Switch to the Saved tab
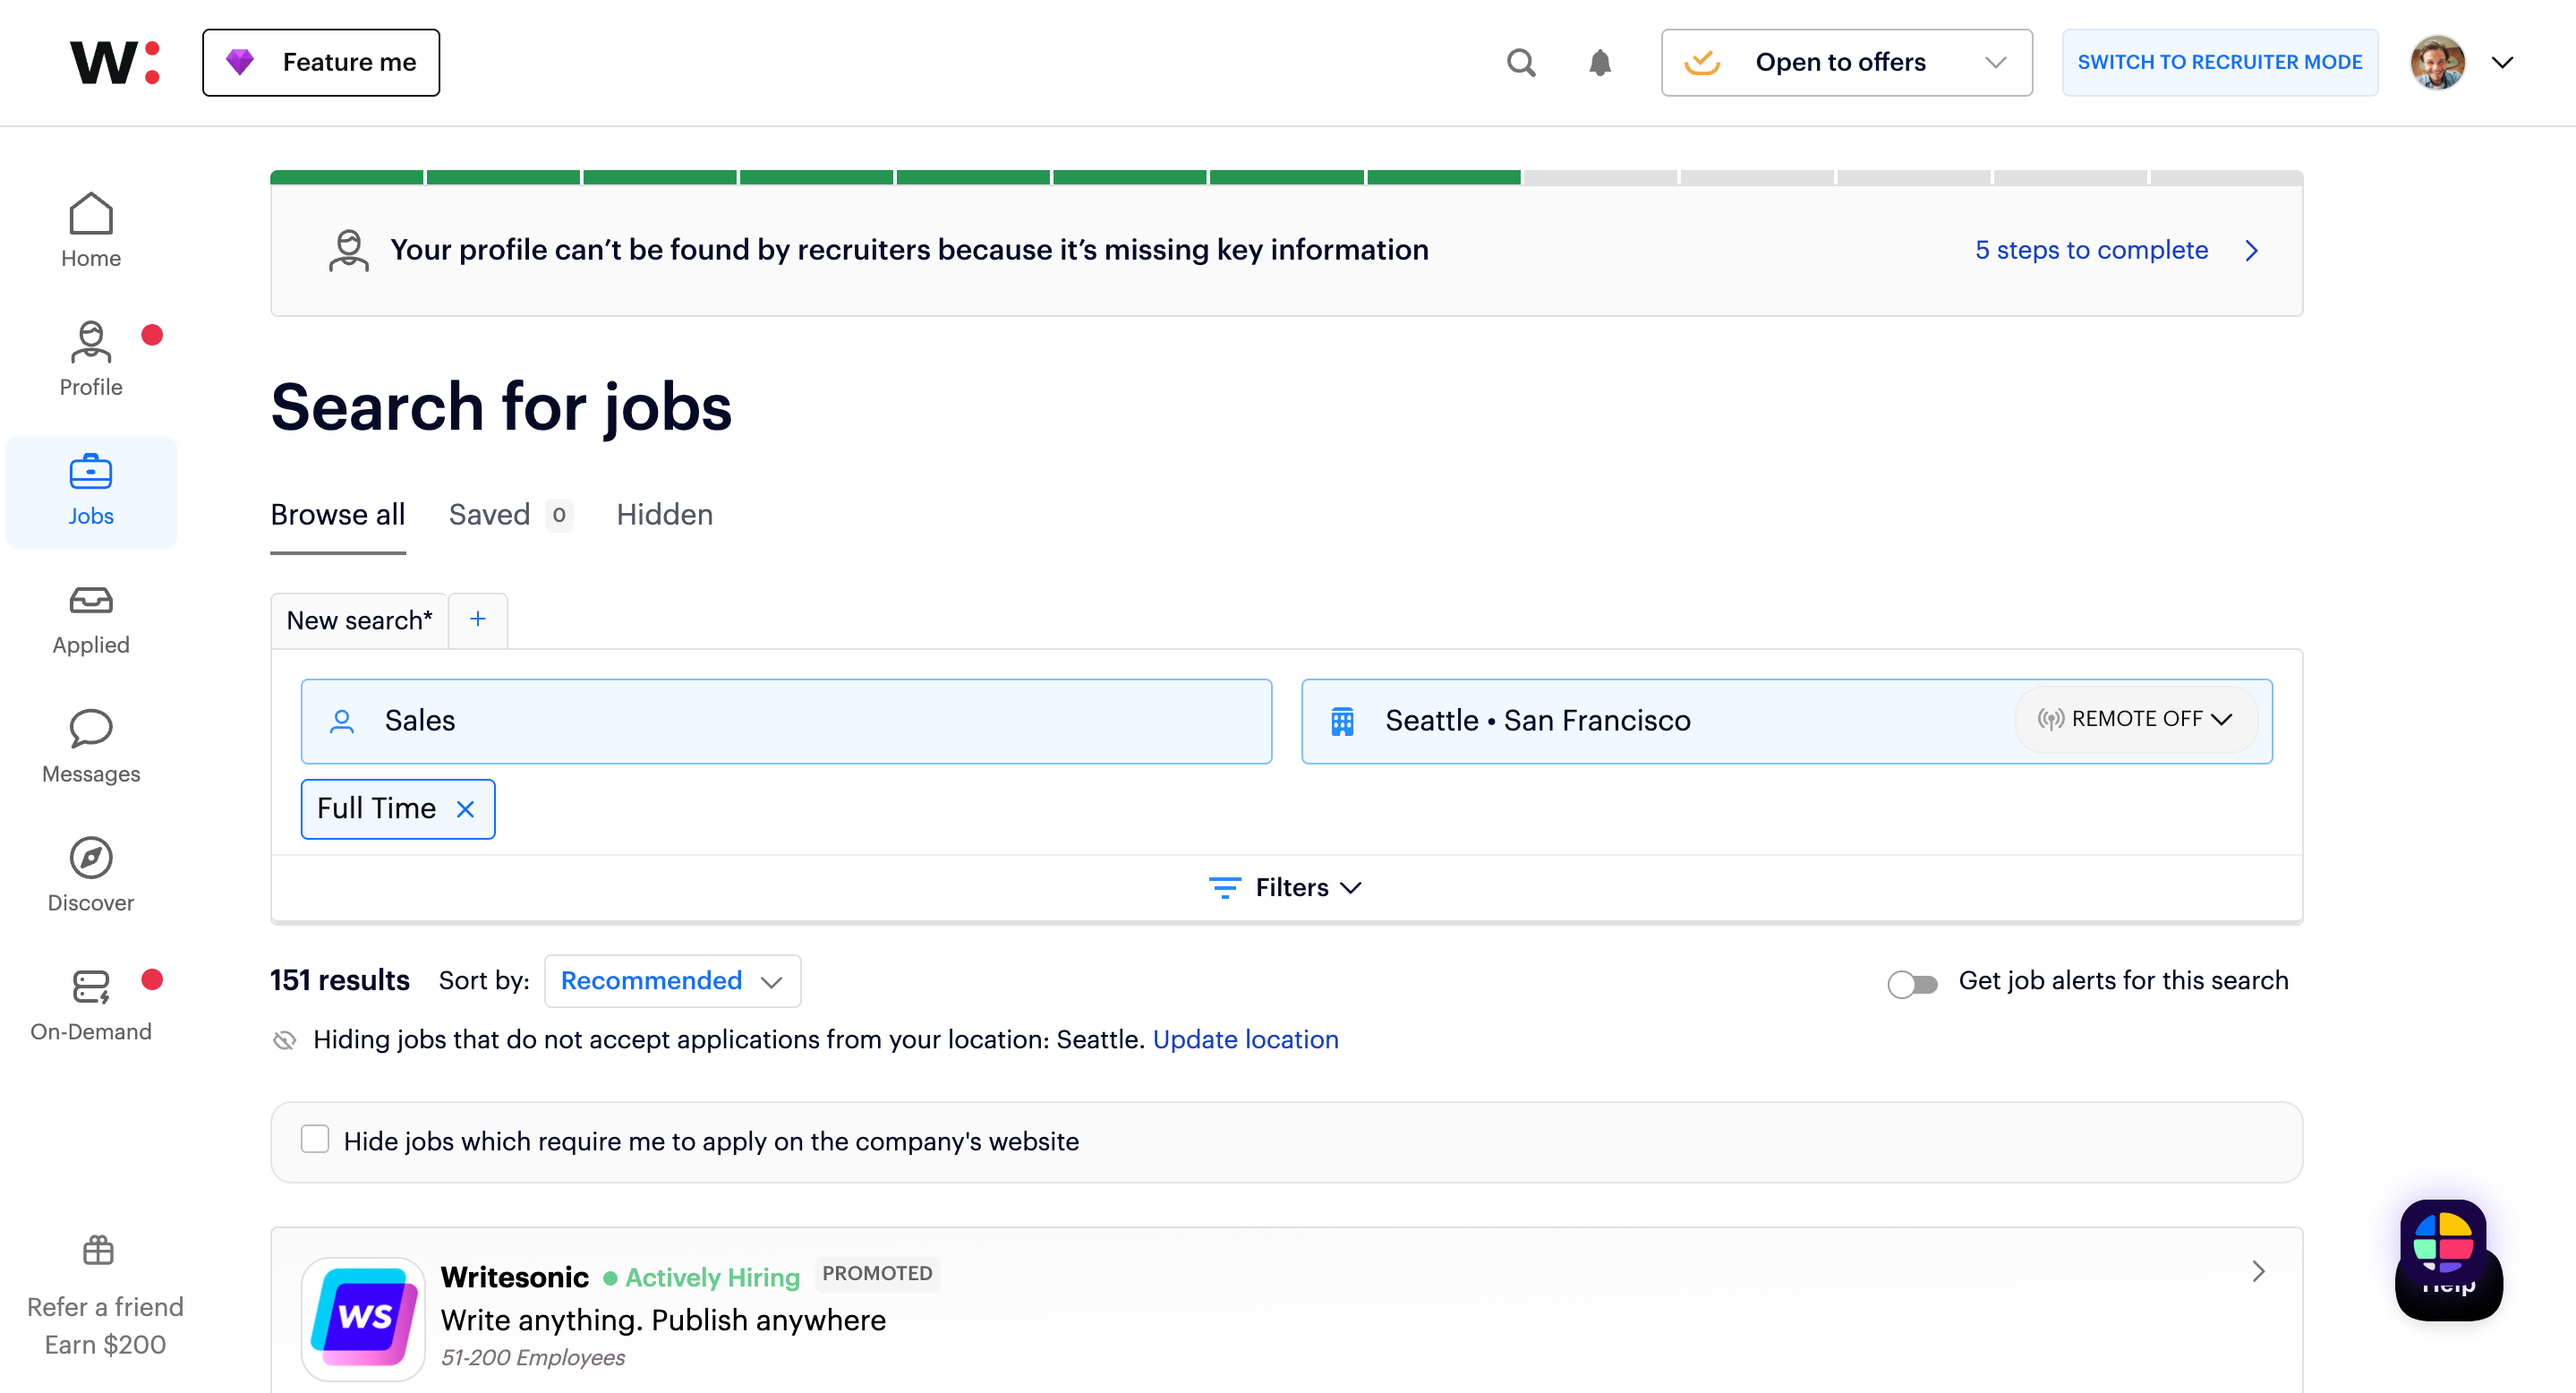This screenshot has height=1393, width=2576. pyautogui.click(x=489, y=514)
